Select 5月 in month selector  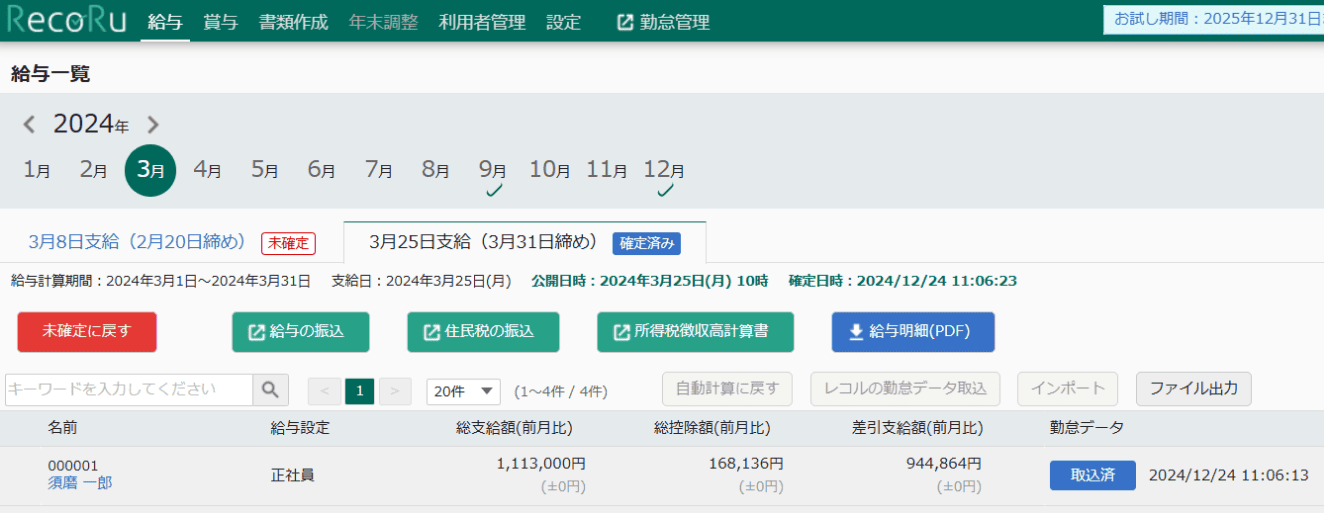[x=264, y=170]
